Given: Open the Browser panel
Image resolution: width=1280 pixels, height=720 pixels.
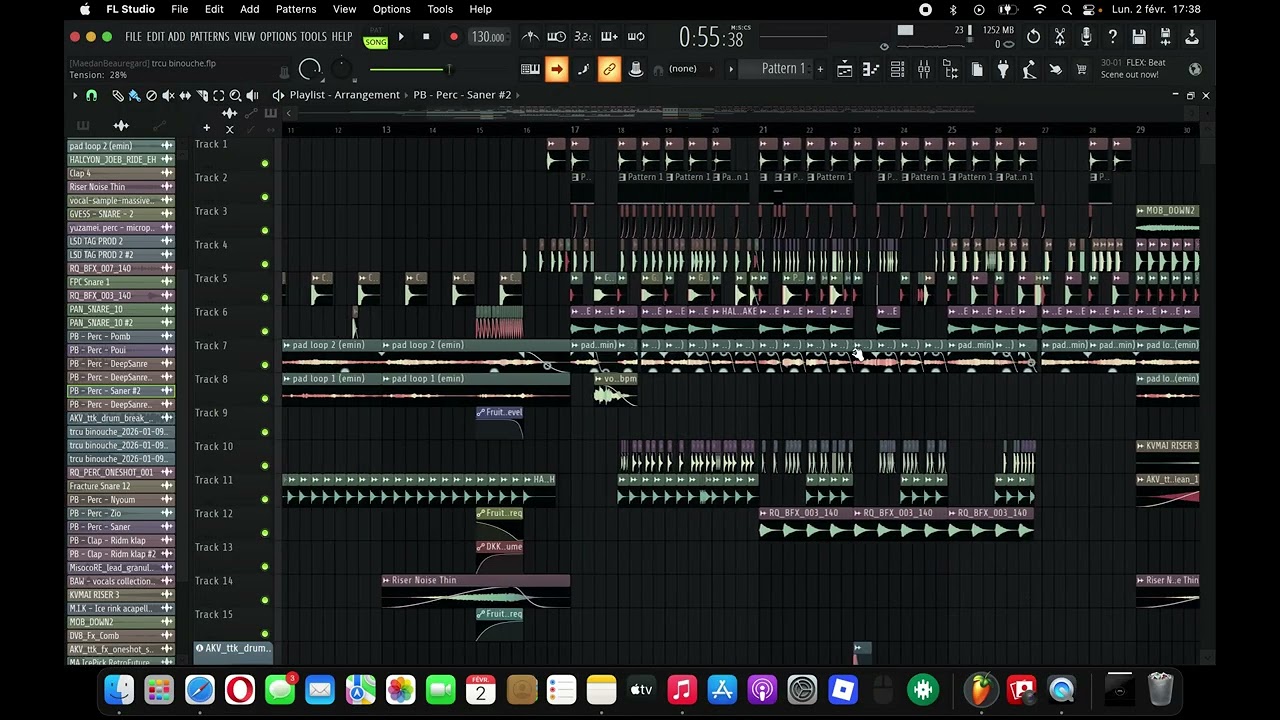Looking at the screenshot, I should coord(950,69).
